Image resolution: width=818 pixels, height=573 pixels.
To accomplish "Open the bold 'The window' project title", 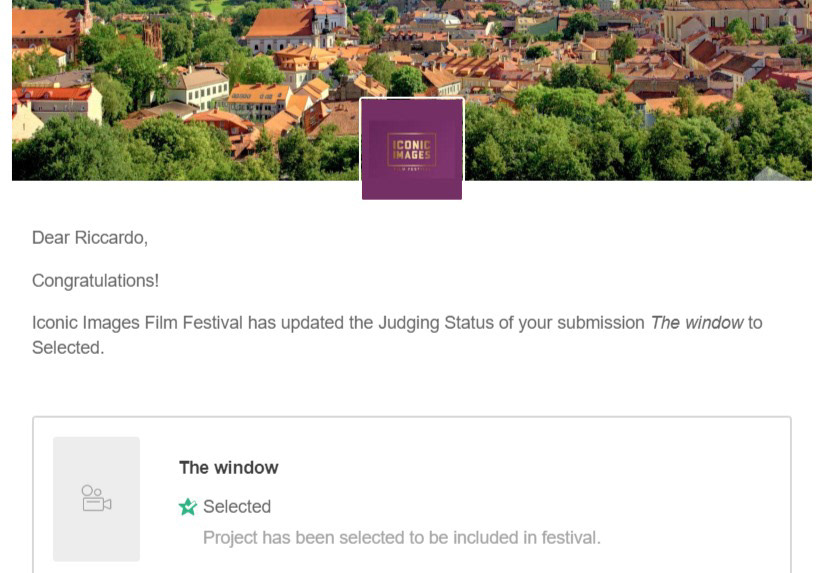I will coord(228,468).
